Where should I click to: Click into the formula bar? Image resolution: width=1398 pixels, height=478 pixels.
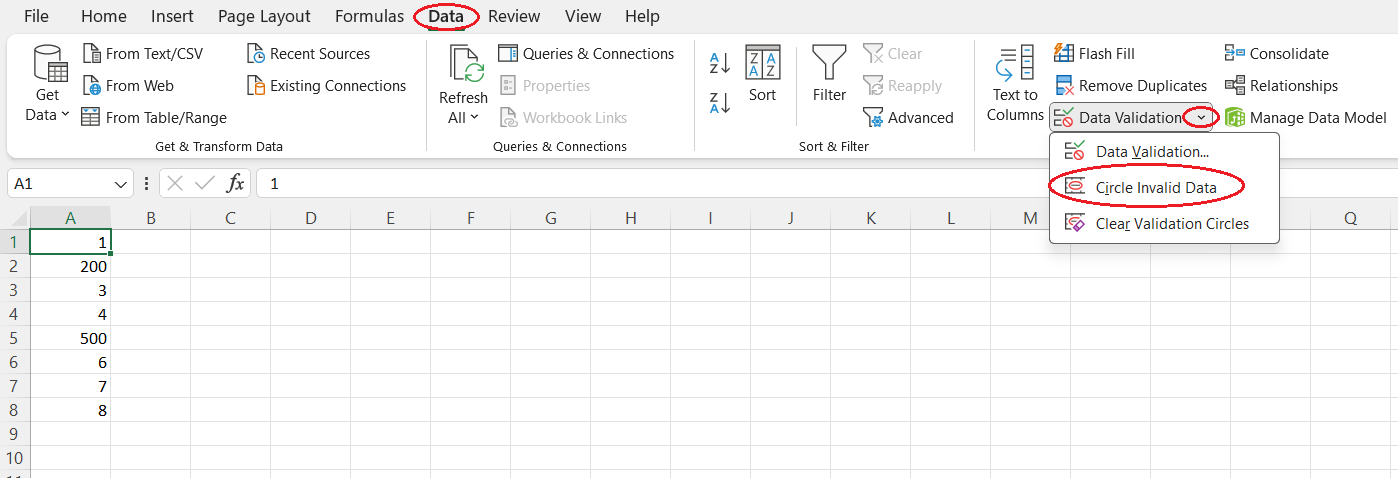point(826,184)
